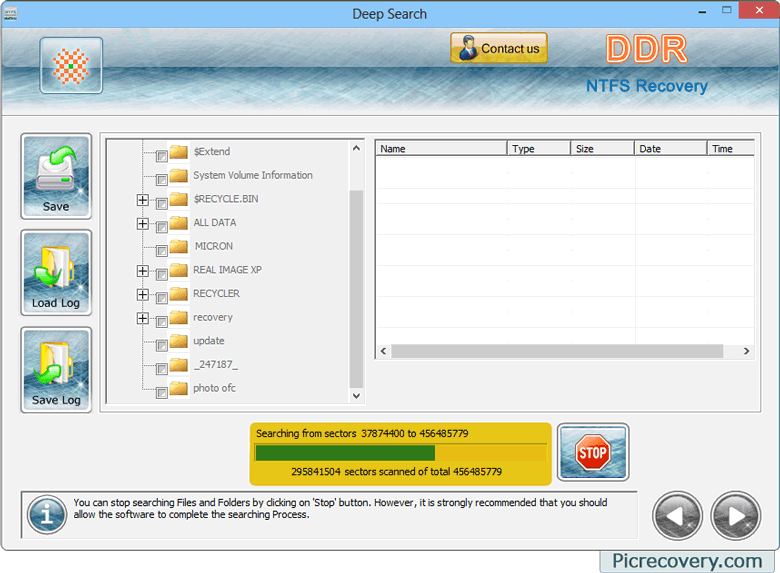This screenshot has height=573, width=780.
Task: Click the folder tree scroll down arrow
Action: [356, 396]
